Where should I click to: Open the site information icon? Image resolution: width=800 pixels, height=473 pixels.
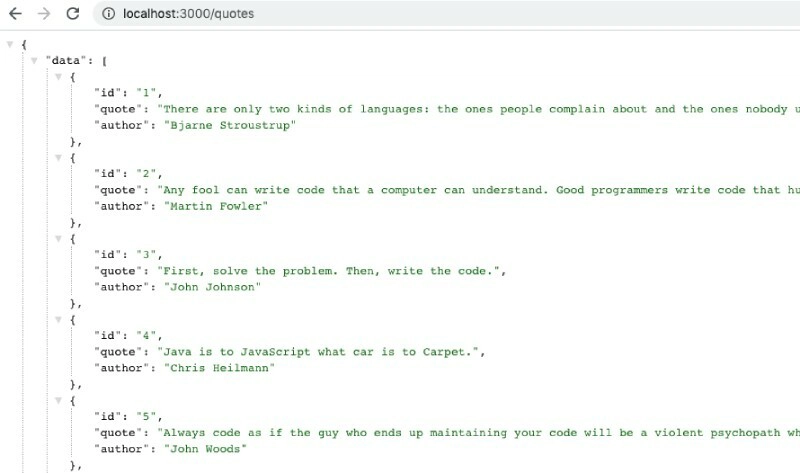[106, 14]
